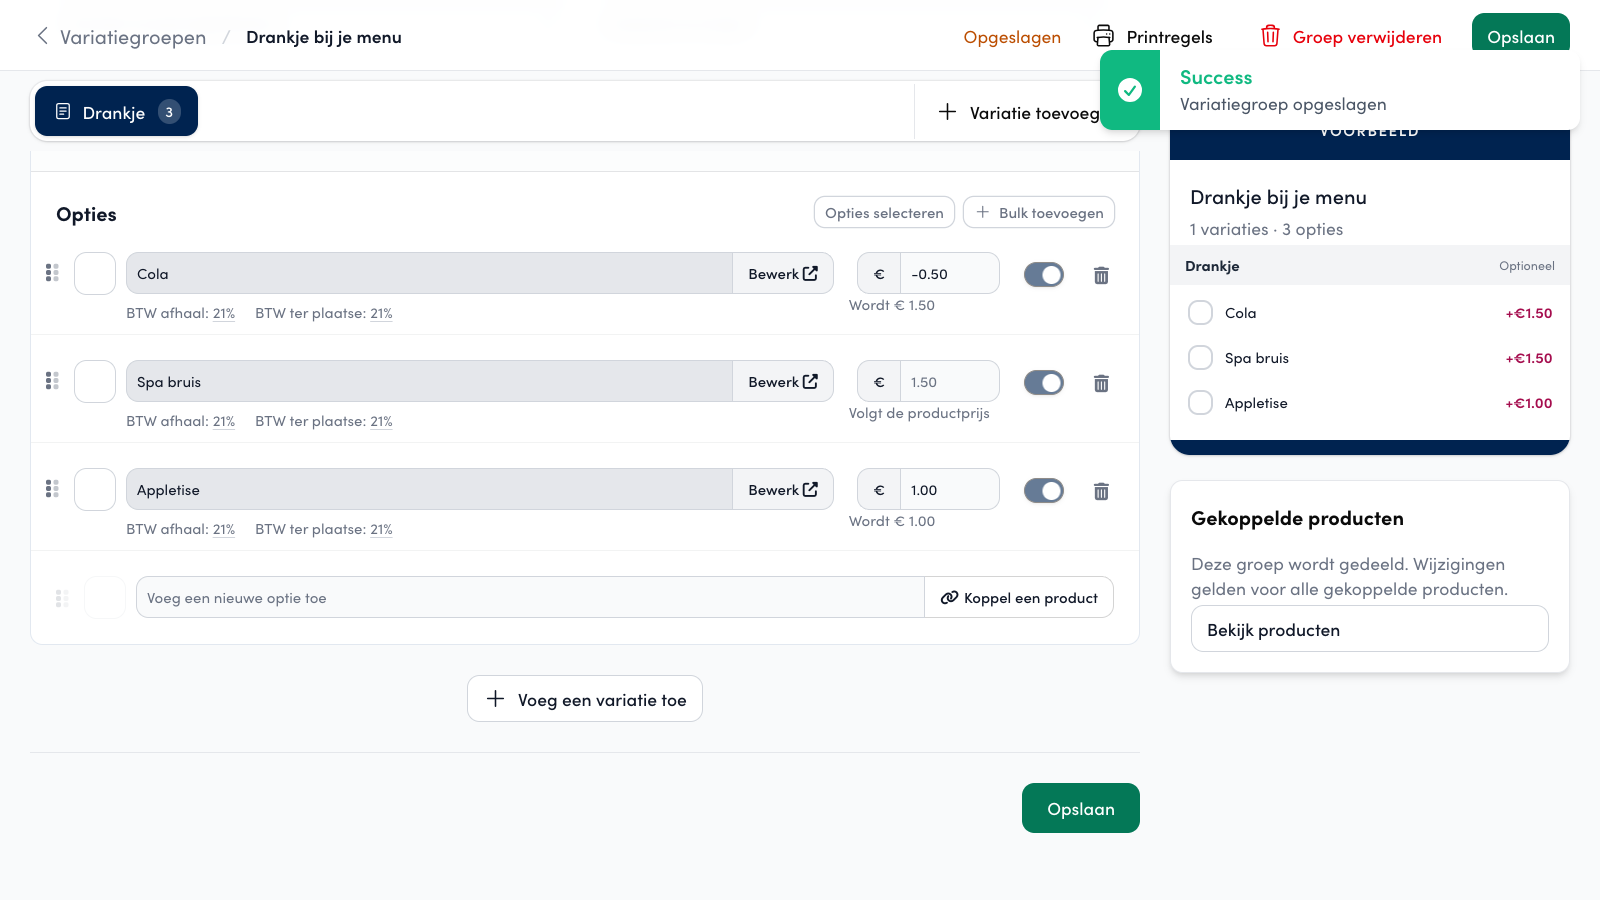Open Variatiegroepen breadcrumb

tap(133, 37)
